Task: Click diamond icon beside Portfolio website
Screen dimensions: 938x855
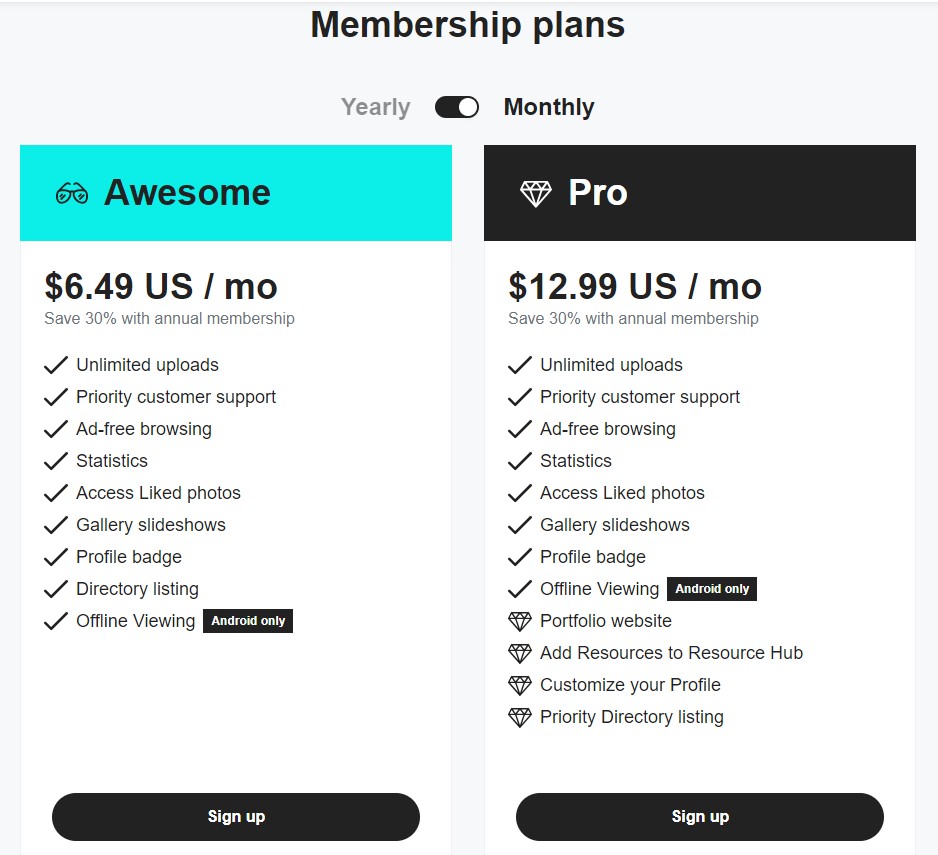Action: (520, 621)
